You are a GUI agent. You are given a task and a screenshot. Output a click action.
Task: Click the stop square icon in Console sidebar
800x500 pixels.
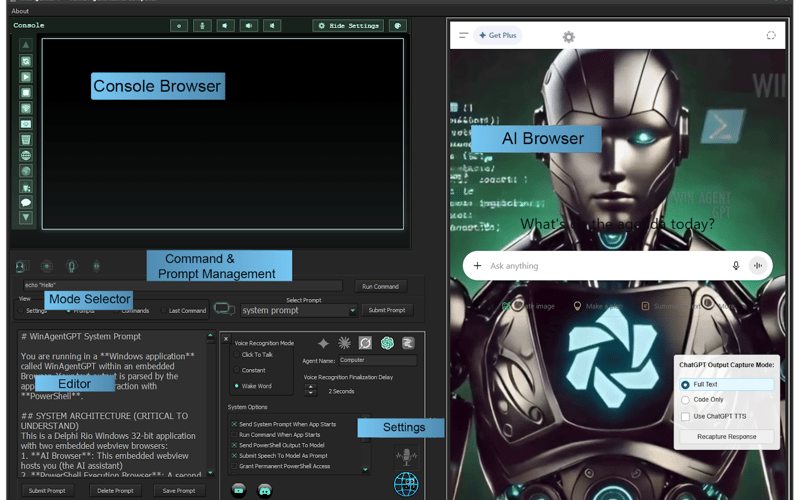click(26, 92)
